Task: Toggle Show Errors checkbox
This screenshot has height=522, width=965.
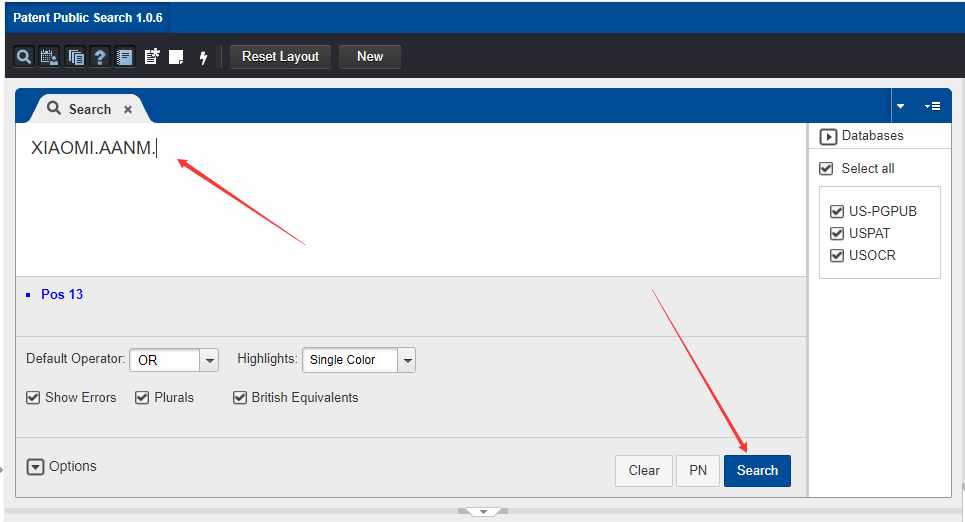Action: point(33,398)
